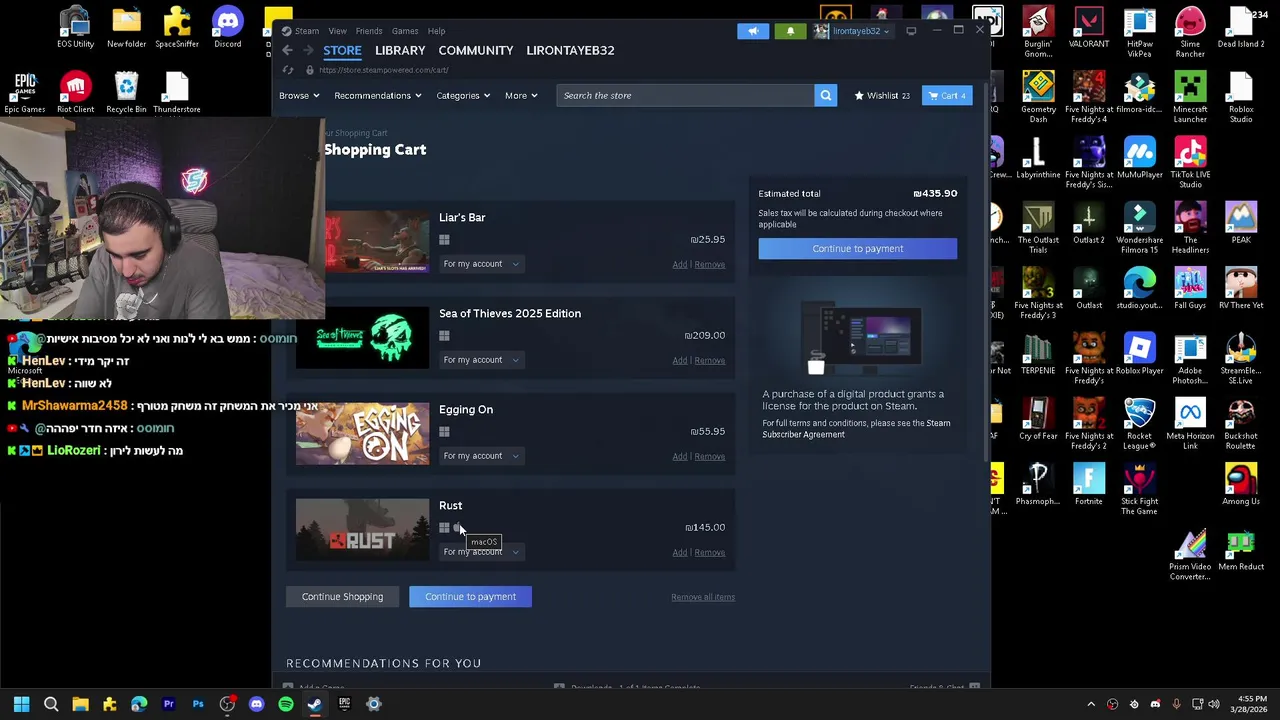Click Continue to payment below cart items
1280x720 pixels.
(x=470, y=597)
